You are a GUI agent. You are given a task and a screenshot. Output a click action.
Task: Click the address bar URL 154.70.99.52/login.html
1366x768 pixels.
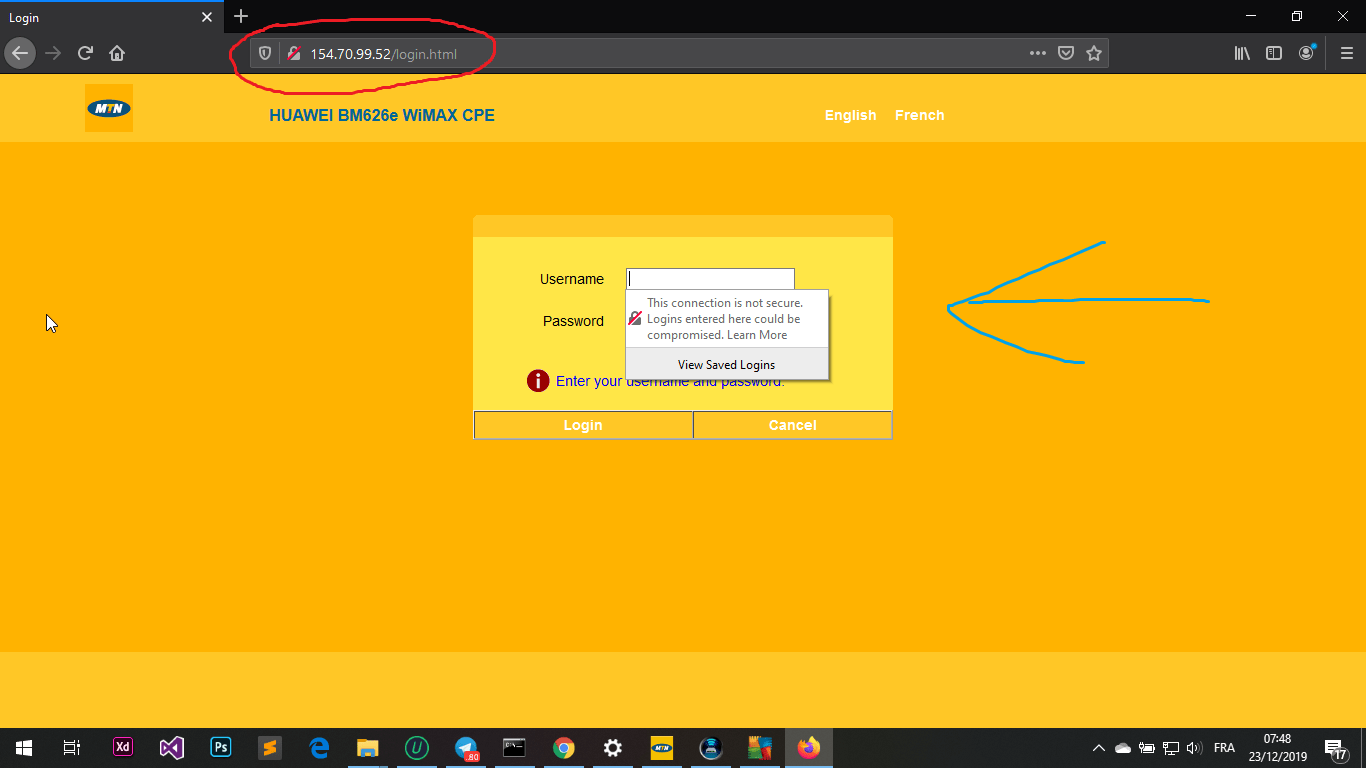pyautogui.click(x=383, y=54)
